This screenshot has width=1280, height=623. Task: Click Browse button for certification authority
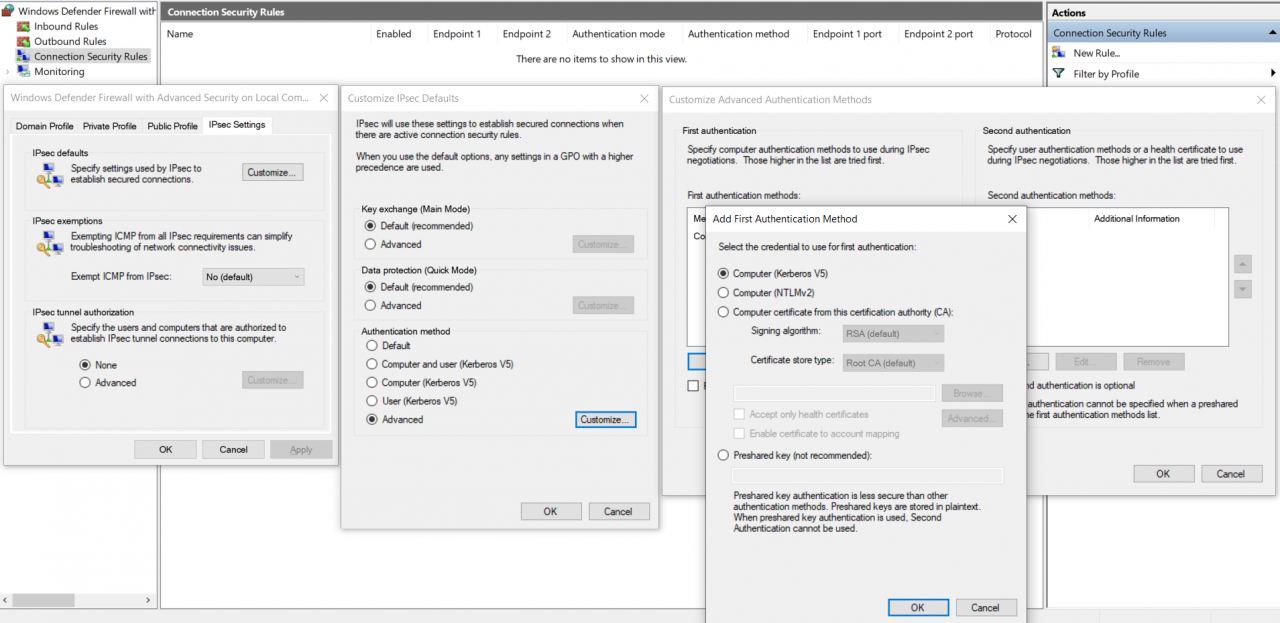pos(972,394)
